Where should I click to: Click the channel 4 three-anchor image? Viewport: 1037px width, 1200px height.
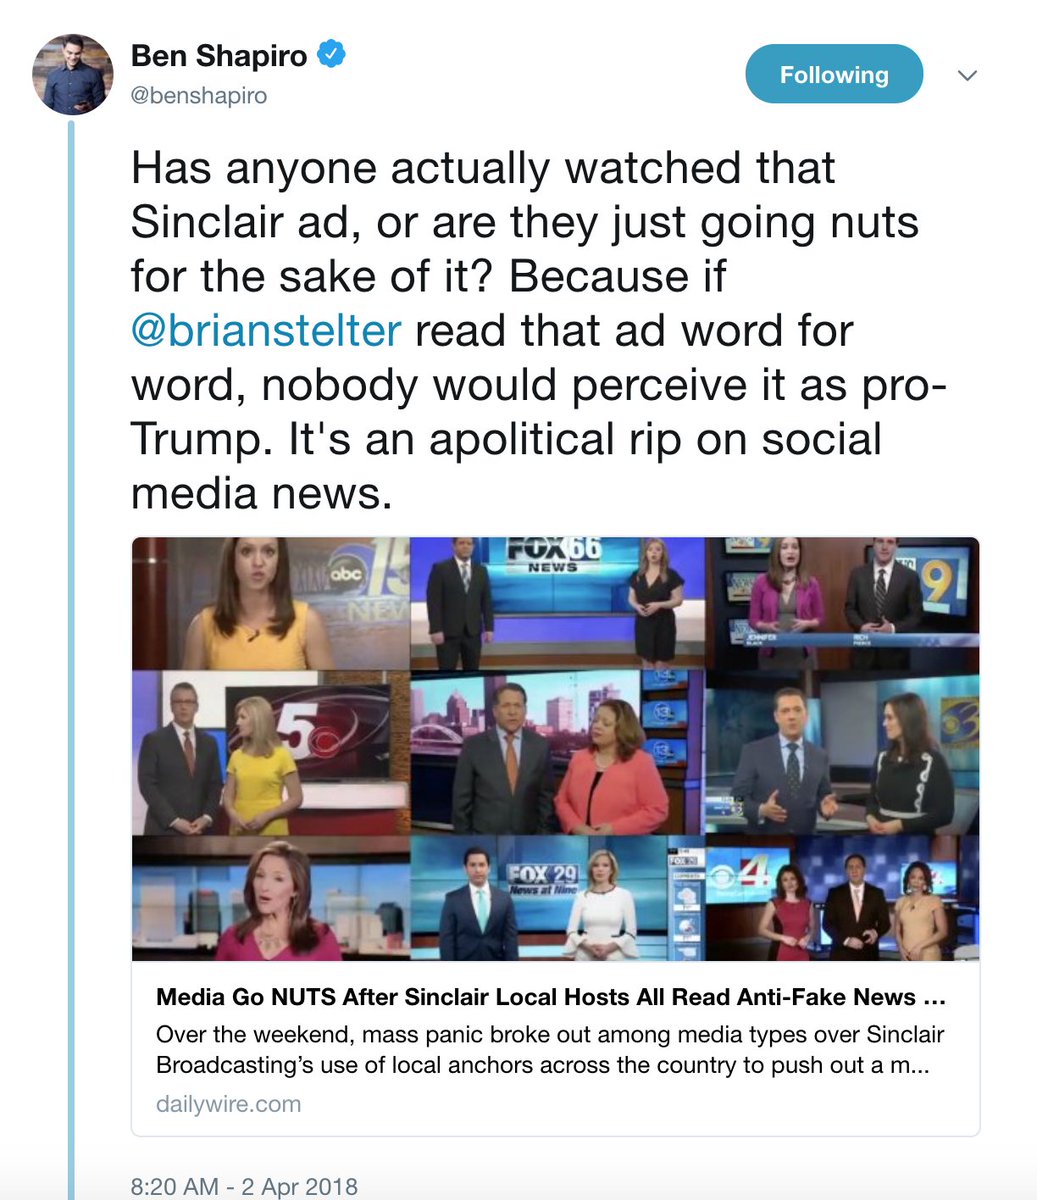pyautogui.click(x=842, y=898)
